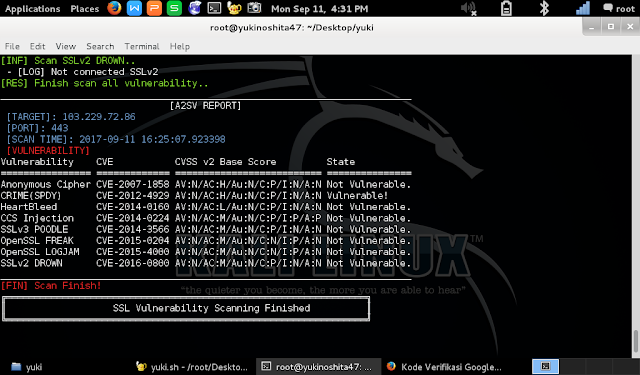
Task: Launch Firefox from the top panel
Action: pyautogui.click(x=114, y=8)
